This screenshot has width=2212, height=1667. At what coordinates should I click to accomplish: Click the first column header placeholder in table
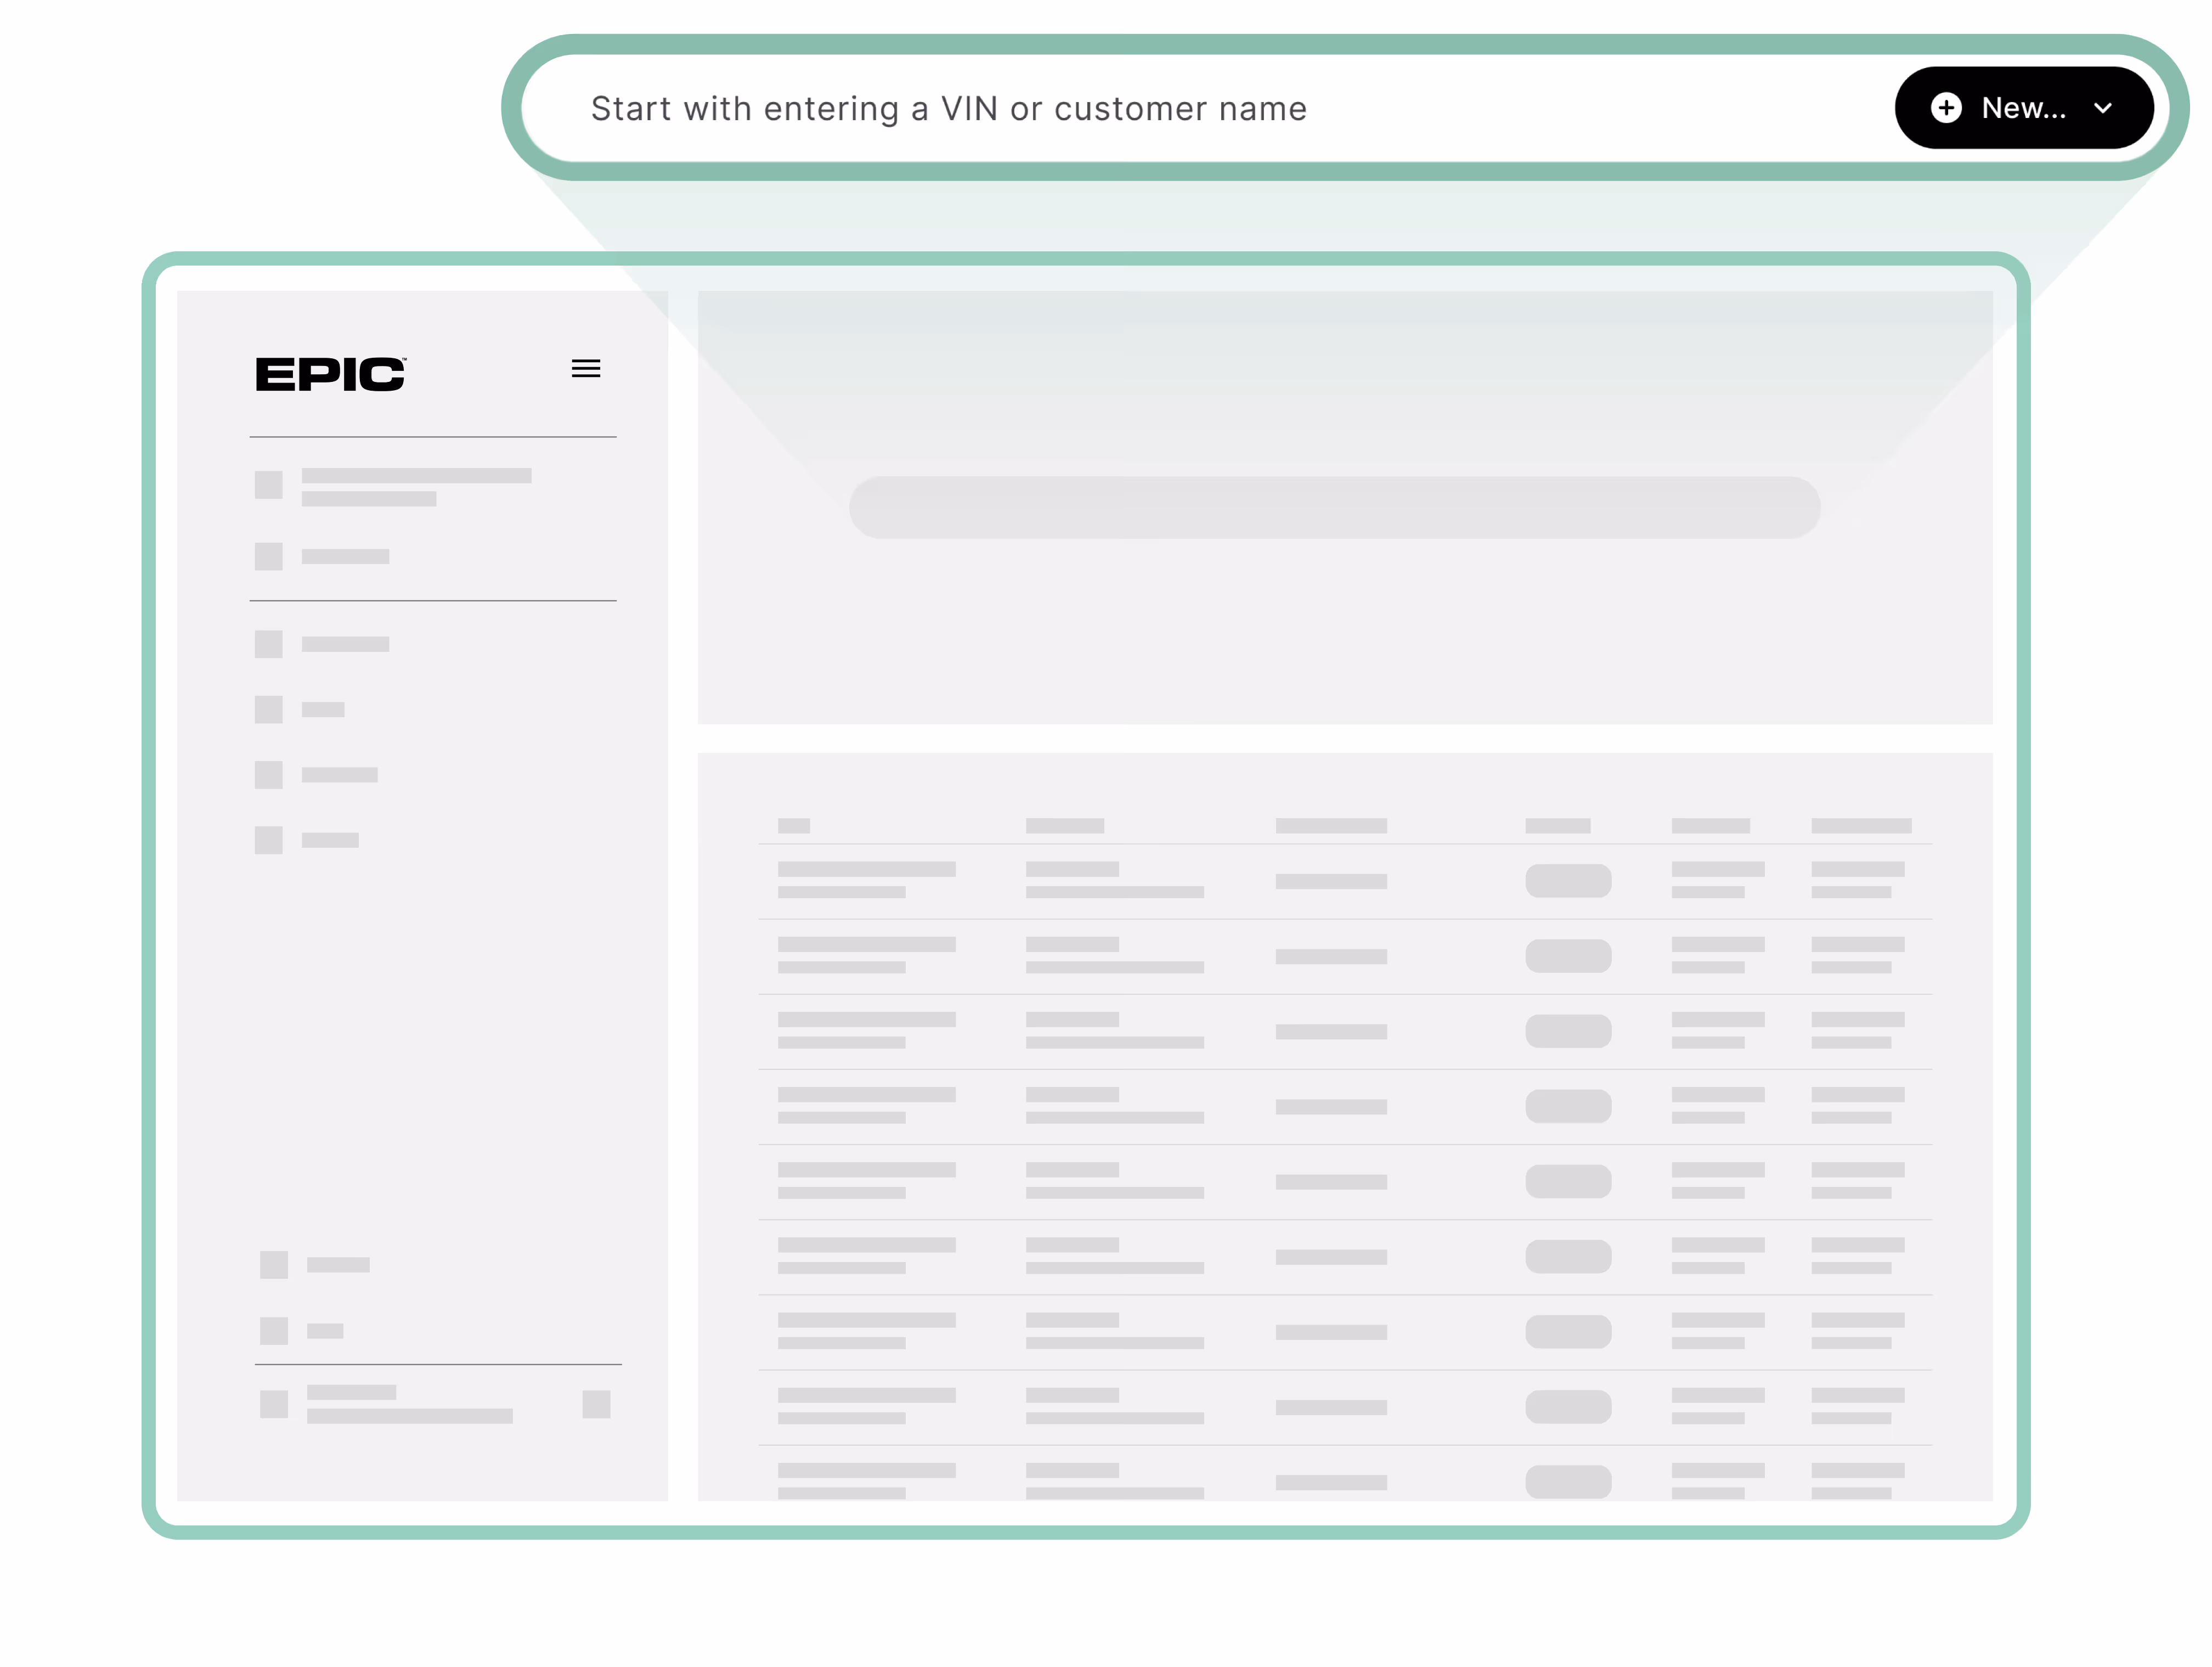pyautogui.click(x=794, y=826)
